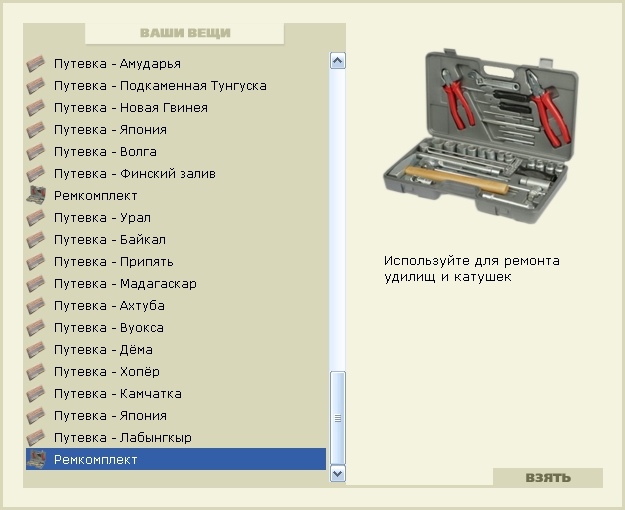Click the ВАШИ ВЕЩИ header tab
The height and width of the screenshot is (510, 625).
(x=185, y=33)
